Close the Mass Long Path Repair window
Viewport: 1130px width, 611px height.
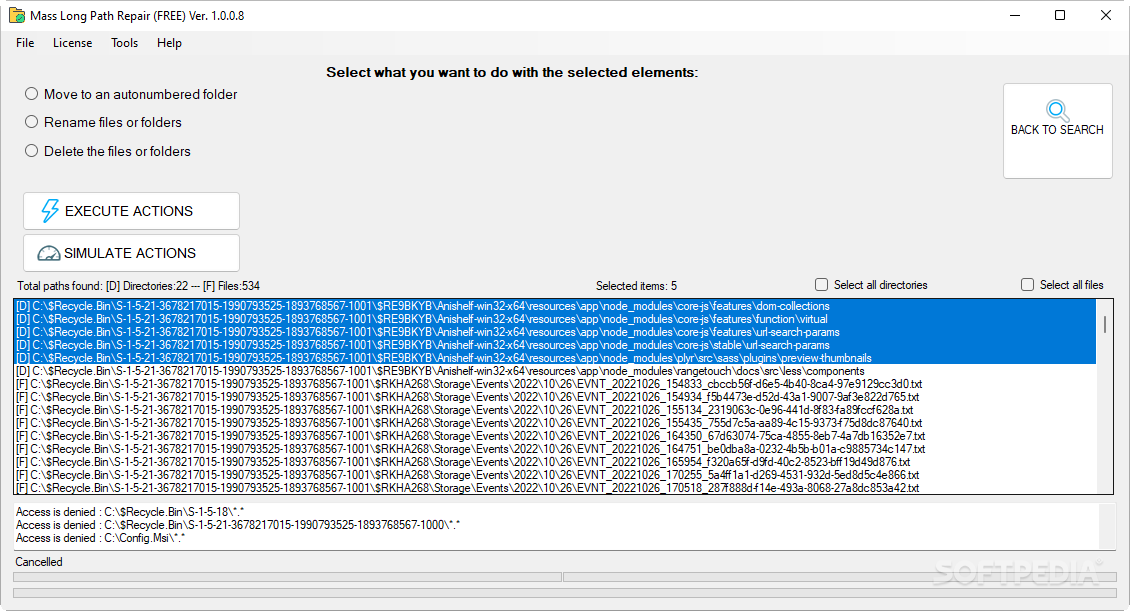pos(1105,15)
